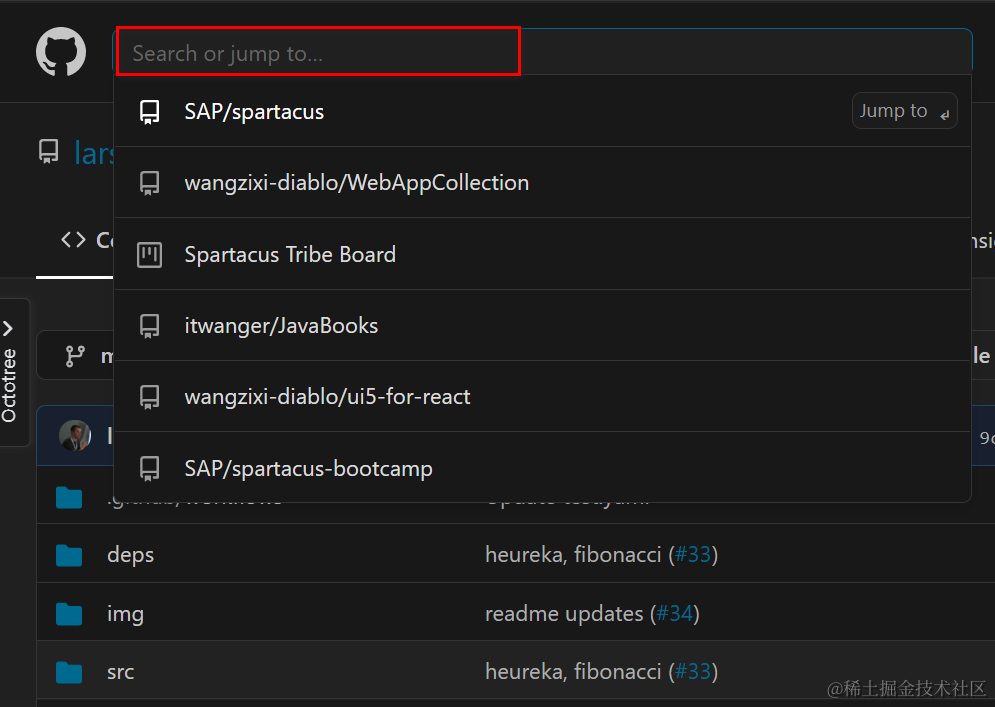Open wangzixi-diablo/WebAppCollection suggestion
This screenshot has width=995, height=707.
click(543, 183)
